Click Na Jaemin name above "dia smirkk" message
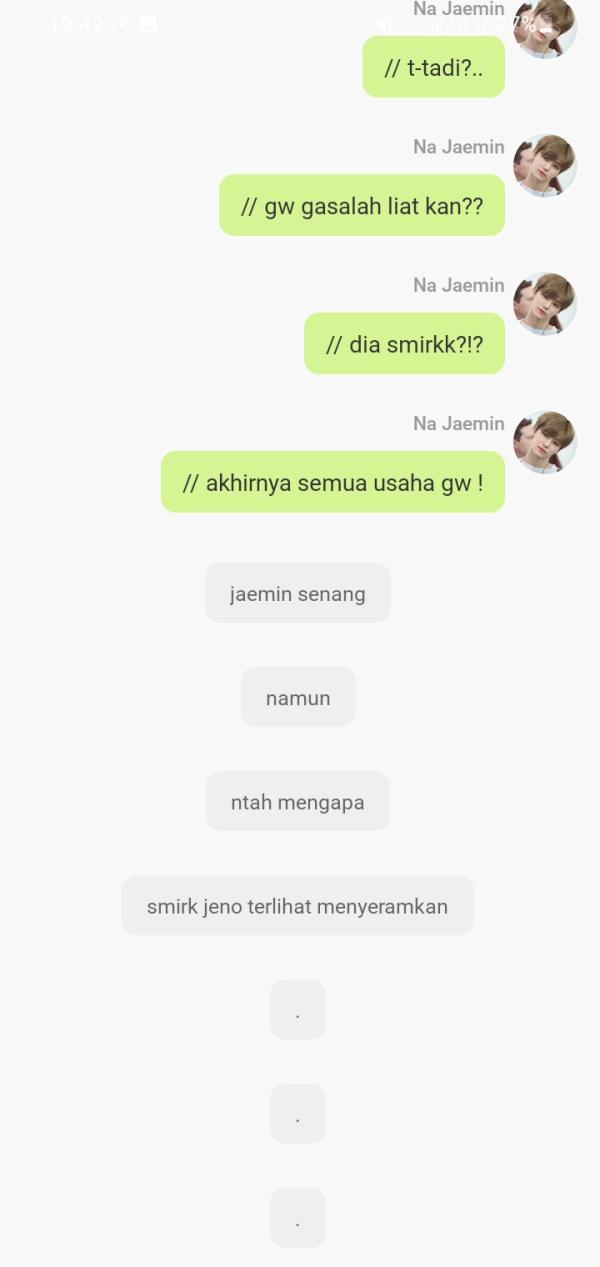600x1267 pixels. pos(459,285)
